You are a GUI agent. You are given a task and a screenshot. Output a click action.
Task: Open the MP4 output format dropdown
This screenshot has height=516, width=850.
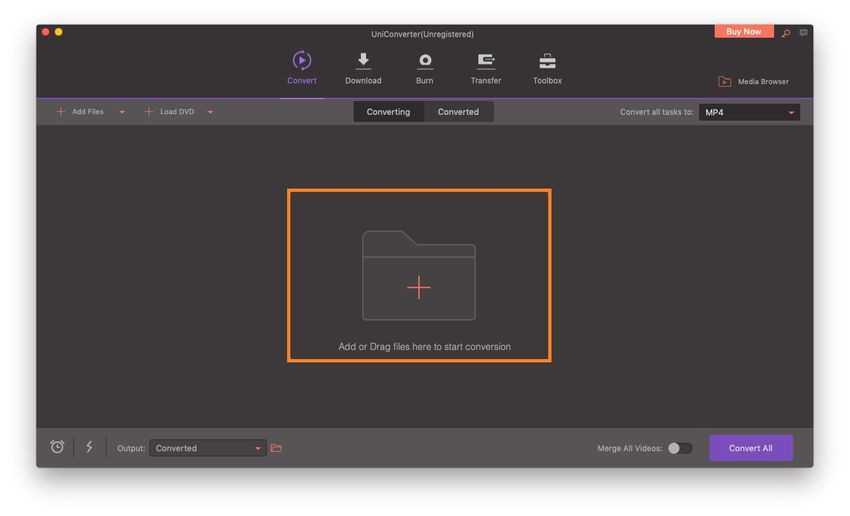(749, 112)
